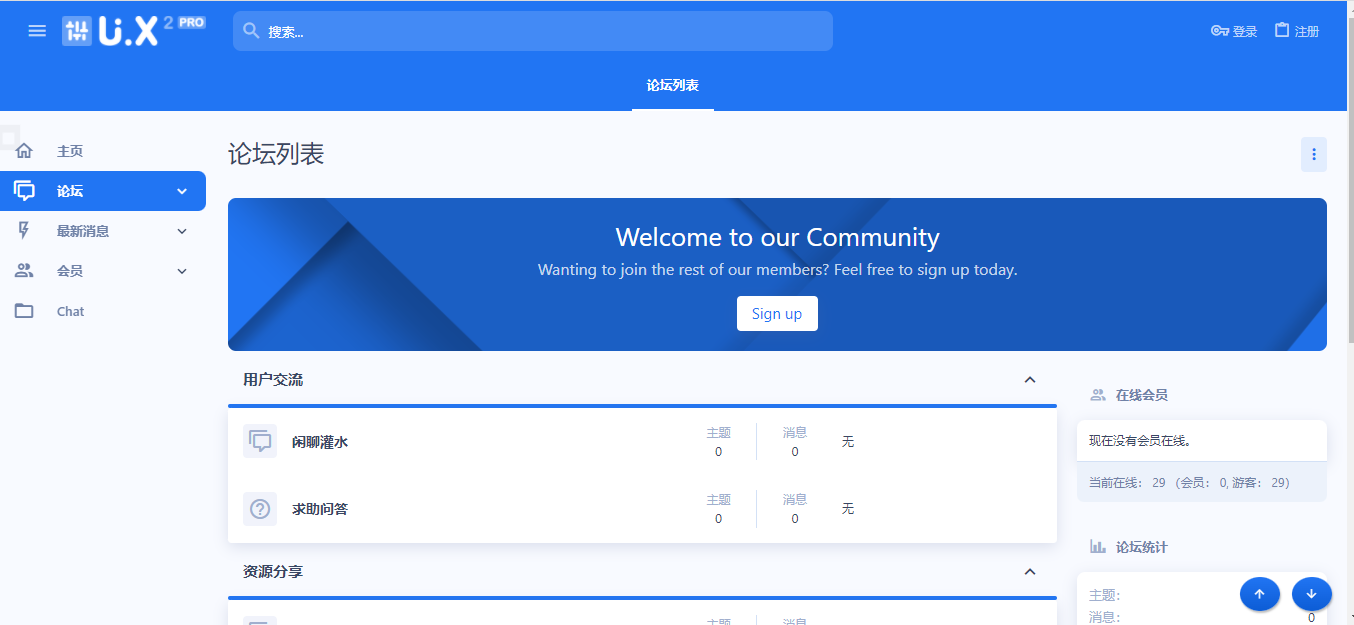Click the 论坛 chat bubbles icon
1354x625 pixels.
pyautogui.click(x=24, y=191)
